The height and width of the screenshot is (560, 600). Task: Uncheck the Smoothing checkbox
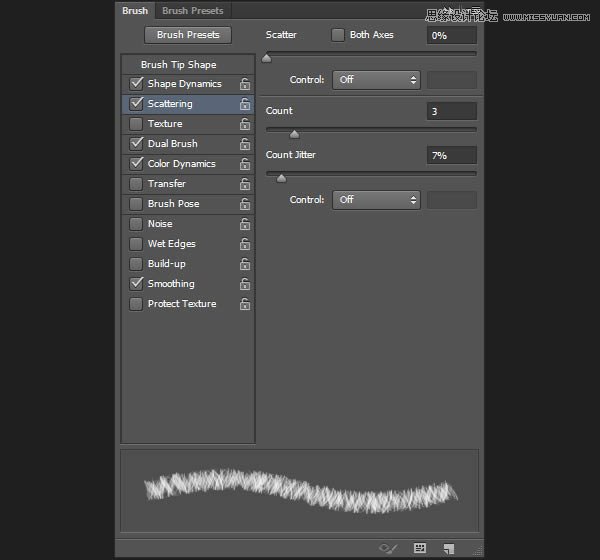point(136,284)
